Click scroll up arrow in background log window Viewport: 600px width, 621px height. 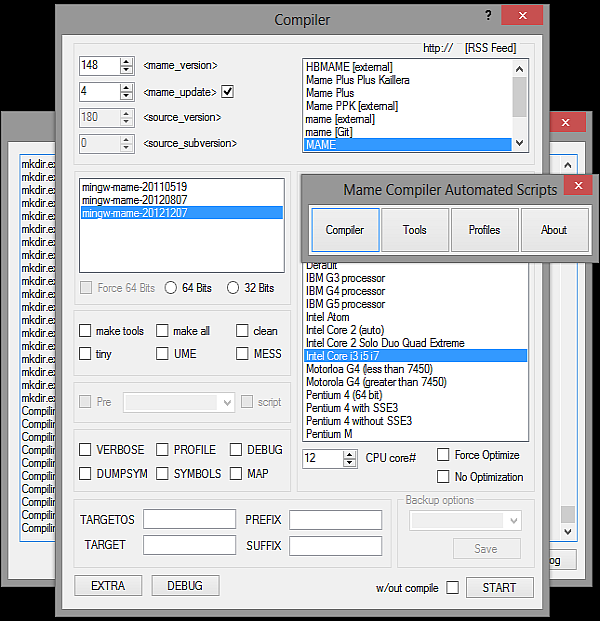pyautogui.click(x=568, y=165)
